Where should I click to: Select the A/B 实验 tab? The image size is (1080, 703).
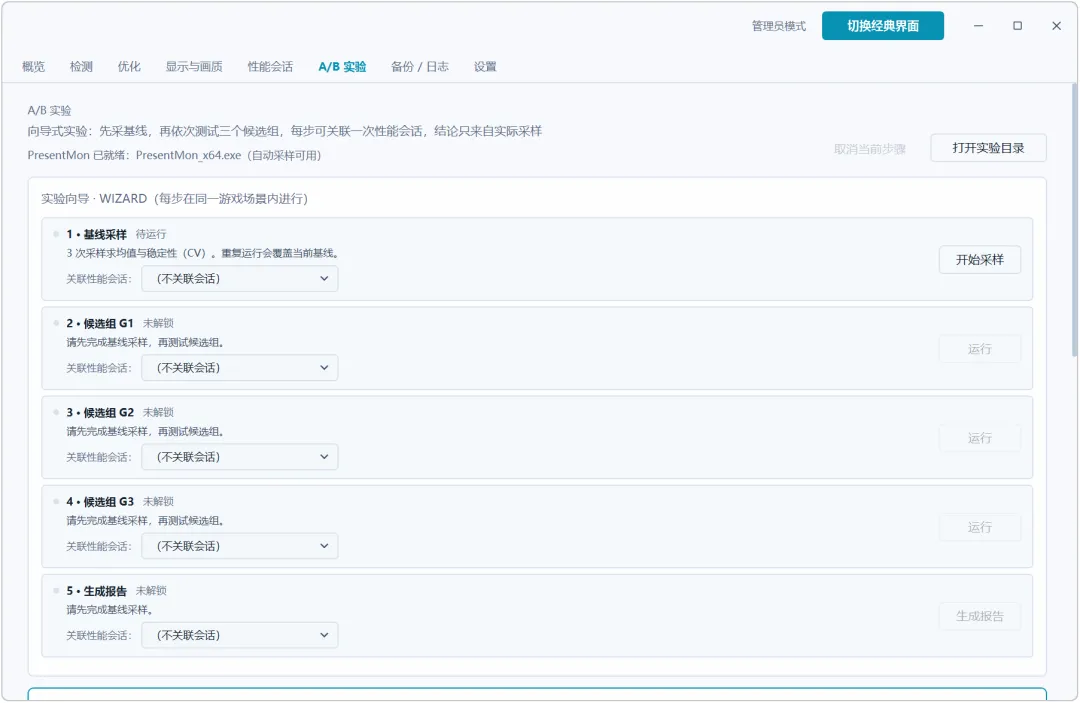[x=342, y=67]
